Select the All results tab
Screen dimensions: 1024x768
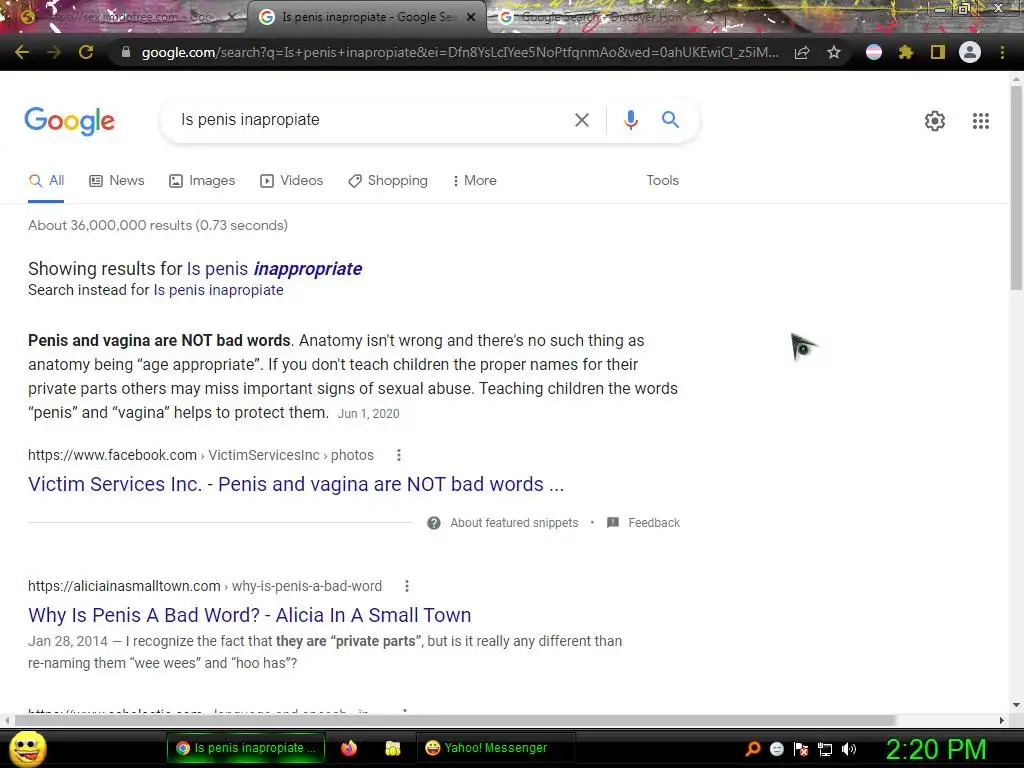click(46, 181)
